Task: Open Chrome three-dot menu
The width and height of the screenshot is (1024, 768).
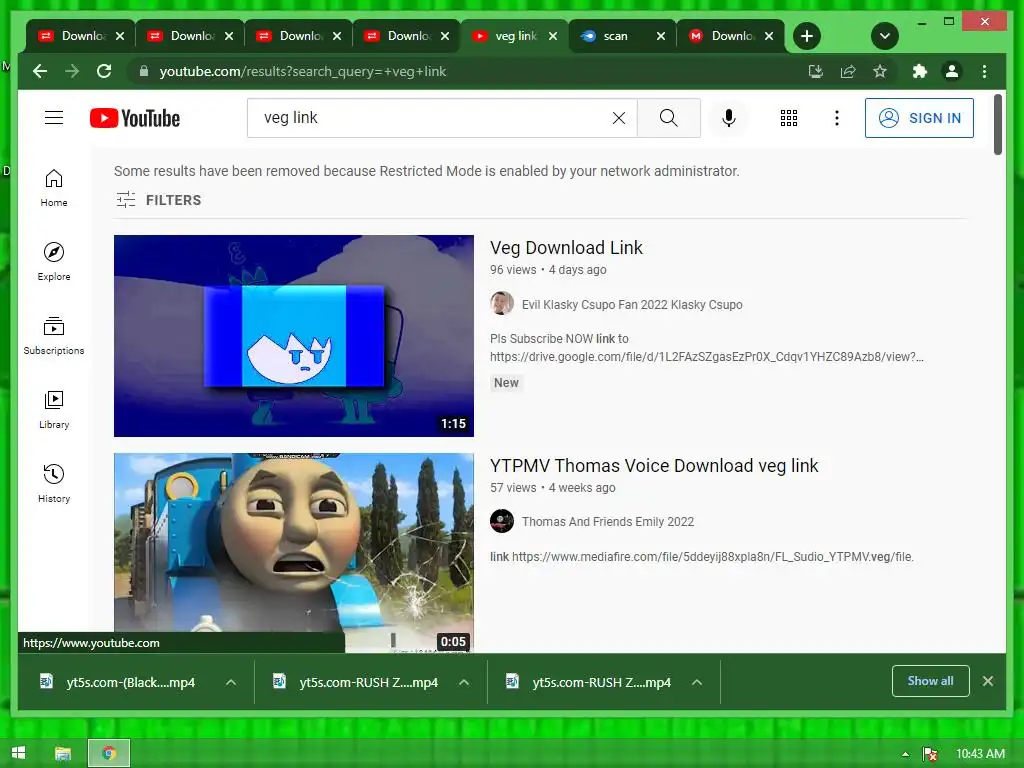Action: coord(984,71)
